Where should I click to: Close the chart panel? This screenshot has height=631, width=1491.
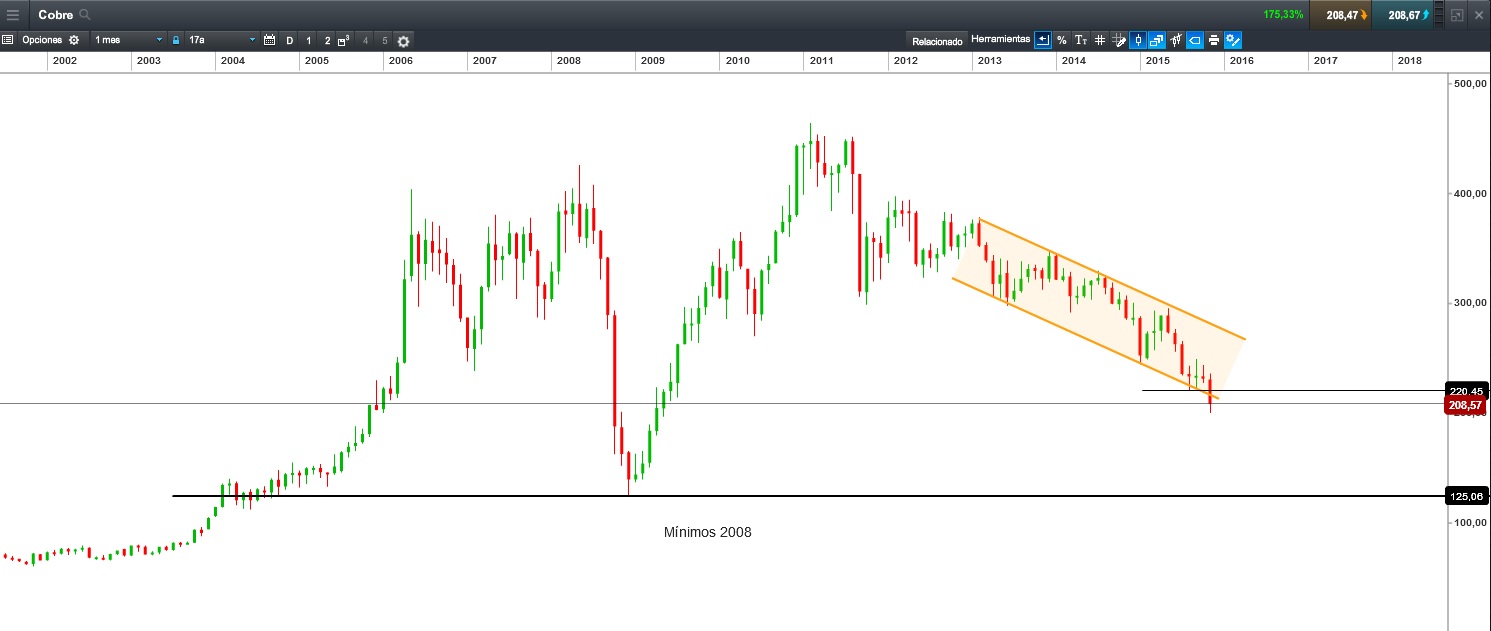(x=1479, y=15)
